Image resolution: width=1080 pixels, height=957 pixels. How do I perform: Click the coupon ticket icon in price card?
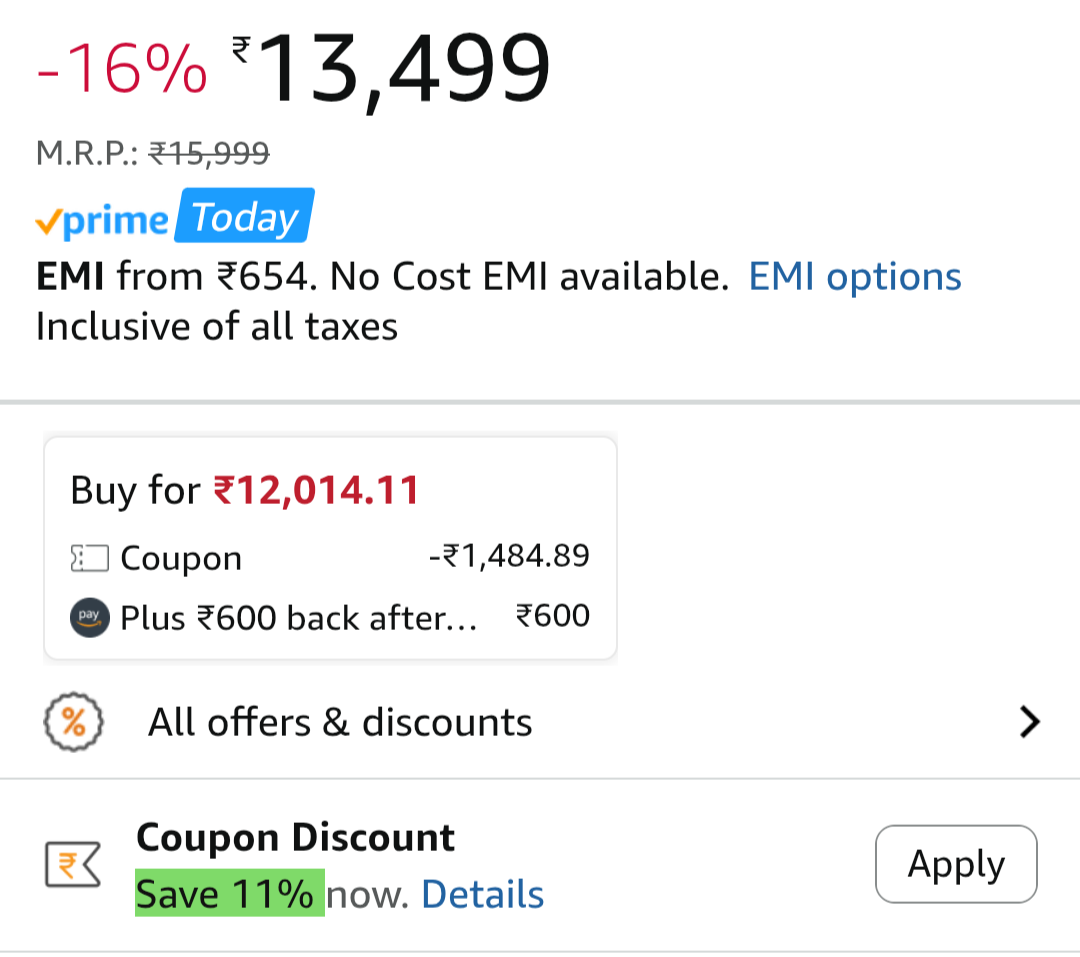(90, 558)
